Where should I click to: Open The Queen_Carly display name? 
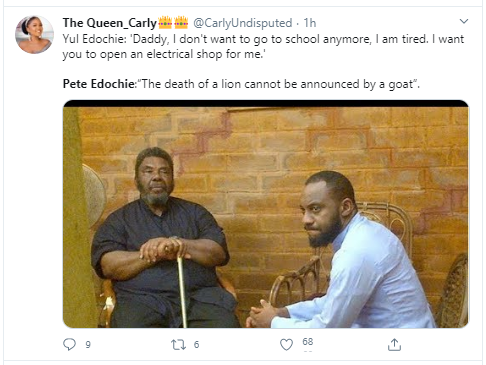(110, 23)
